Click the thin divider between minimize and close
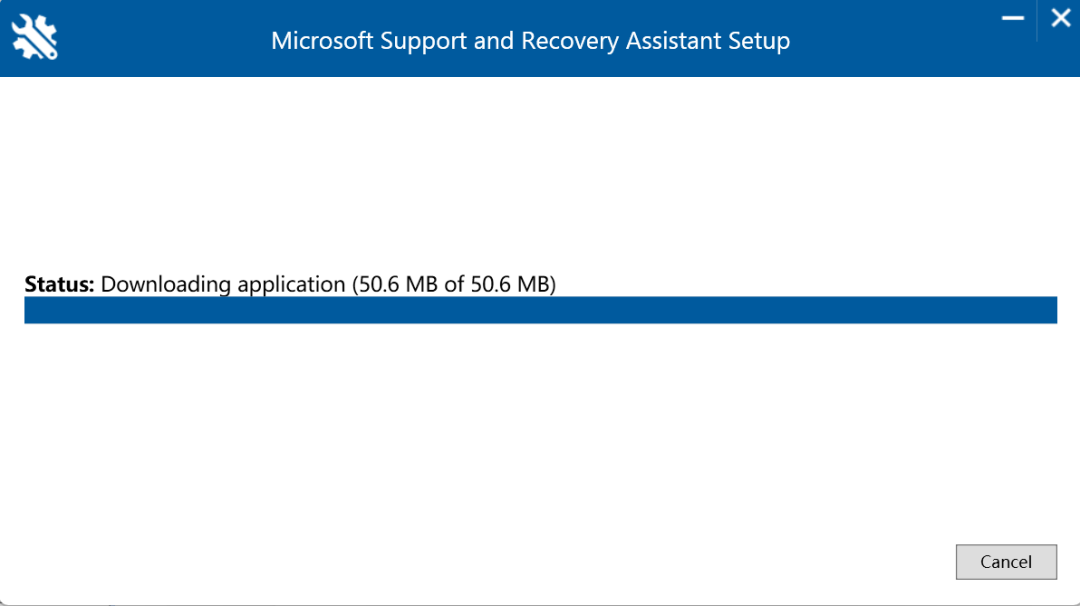Viewport: 1080px width, 606px height. tap(1037, 19)
